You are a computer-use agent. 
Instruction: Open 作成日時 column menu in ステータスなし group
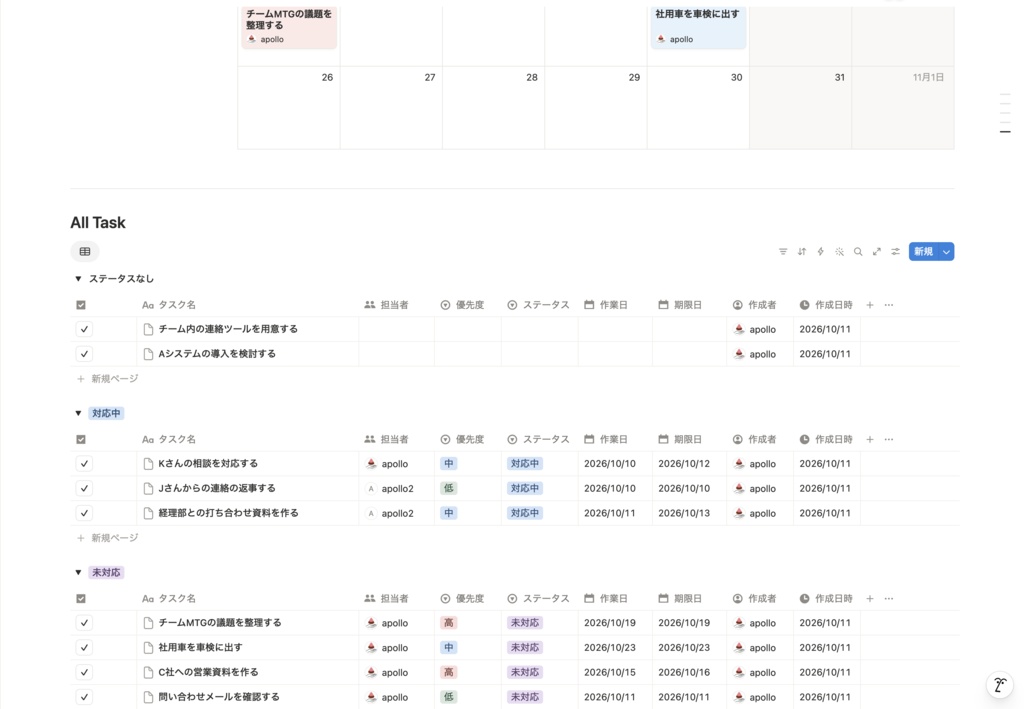tap(826, 305)
